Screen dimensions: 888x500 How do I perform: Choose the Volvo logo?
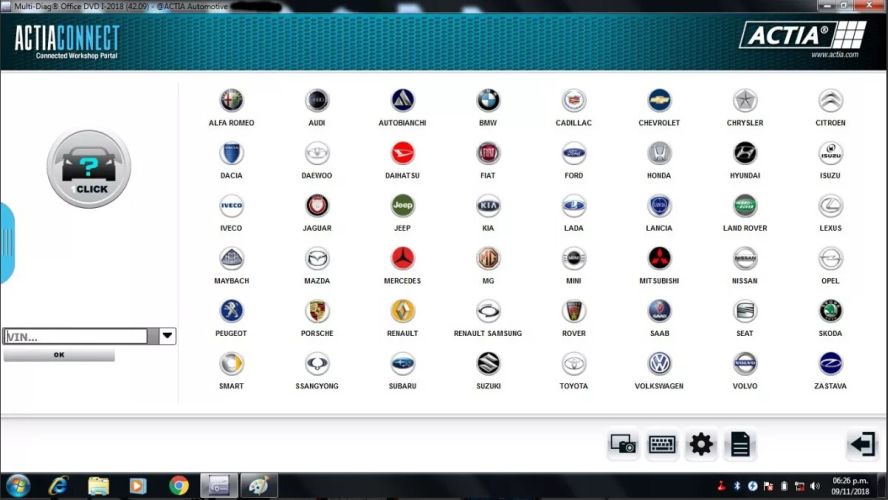[745, 364]
